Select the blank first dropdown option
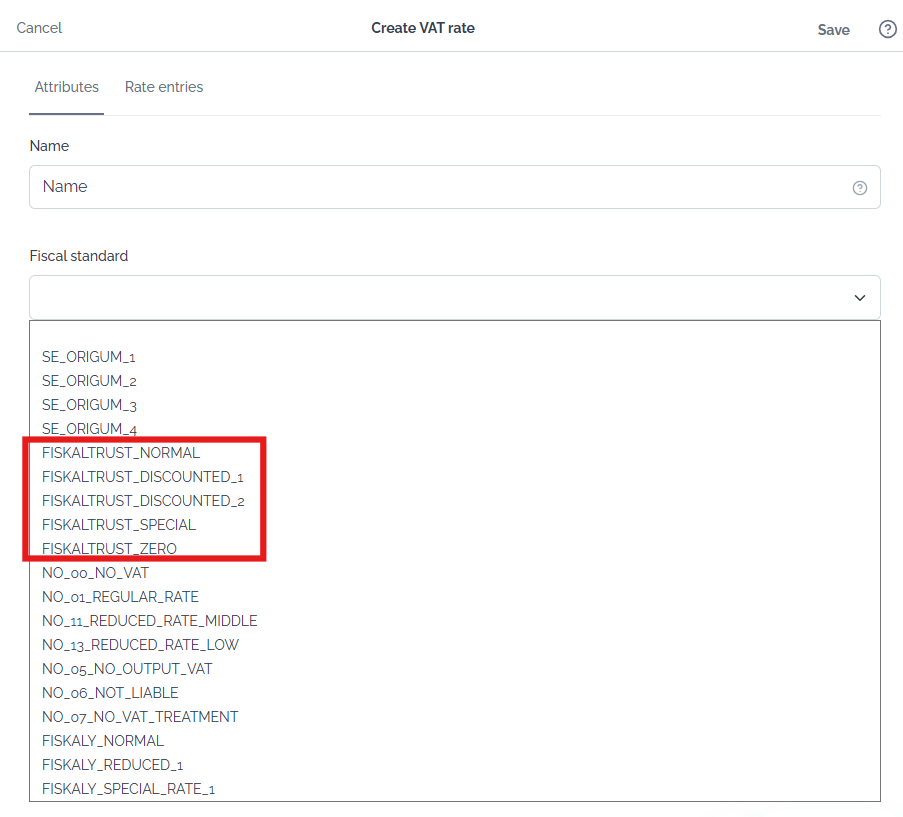This screenshot has height=817, width=903. [x=454, y=333]
